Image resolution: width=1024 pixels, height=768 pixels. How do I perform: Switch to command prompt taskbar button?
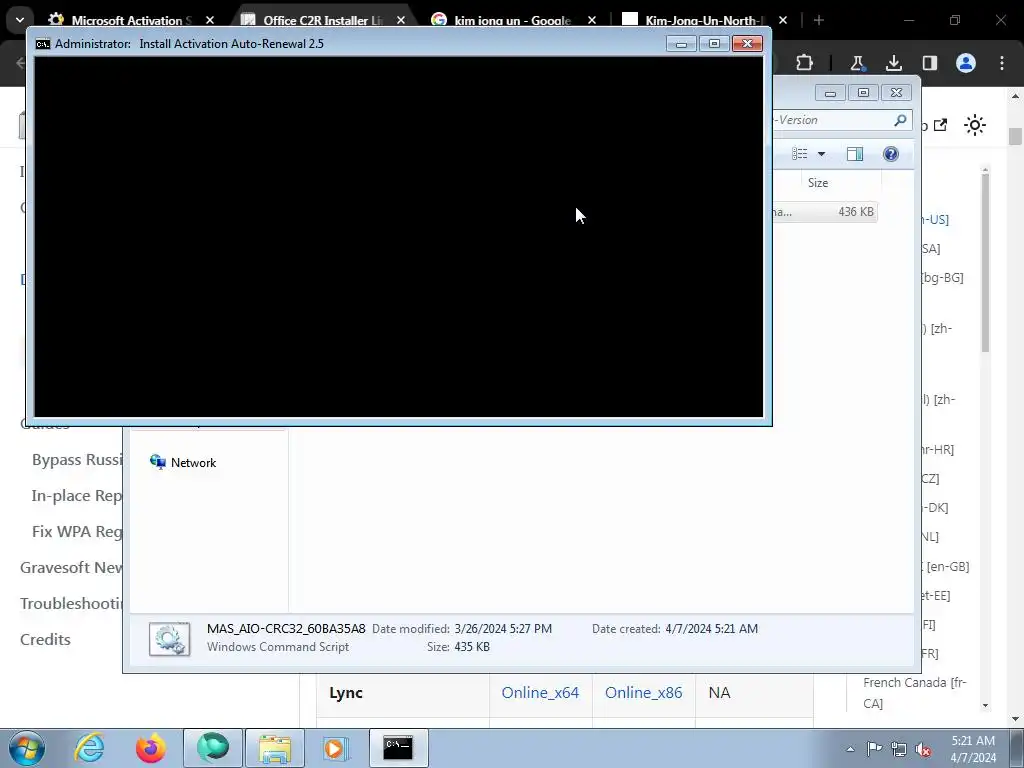[398, 748]
